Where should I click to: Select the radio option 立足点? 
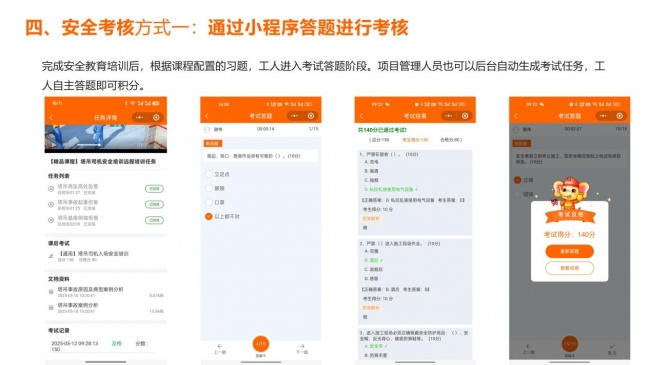[x=209, y=174]
